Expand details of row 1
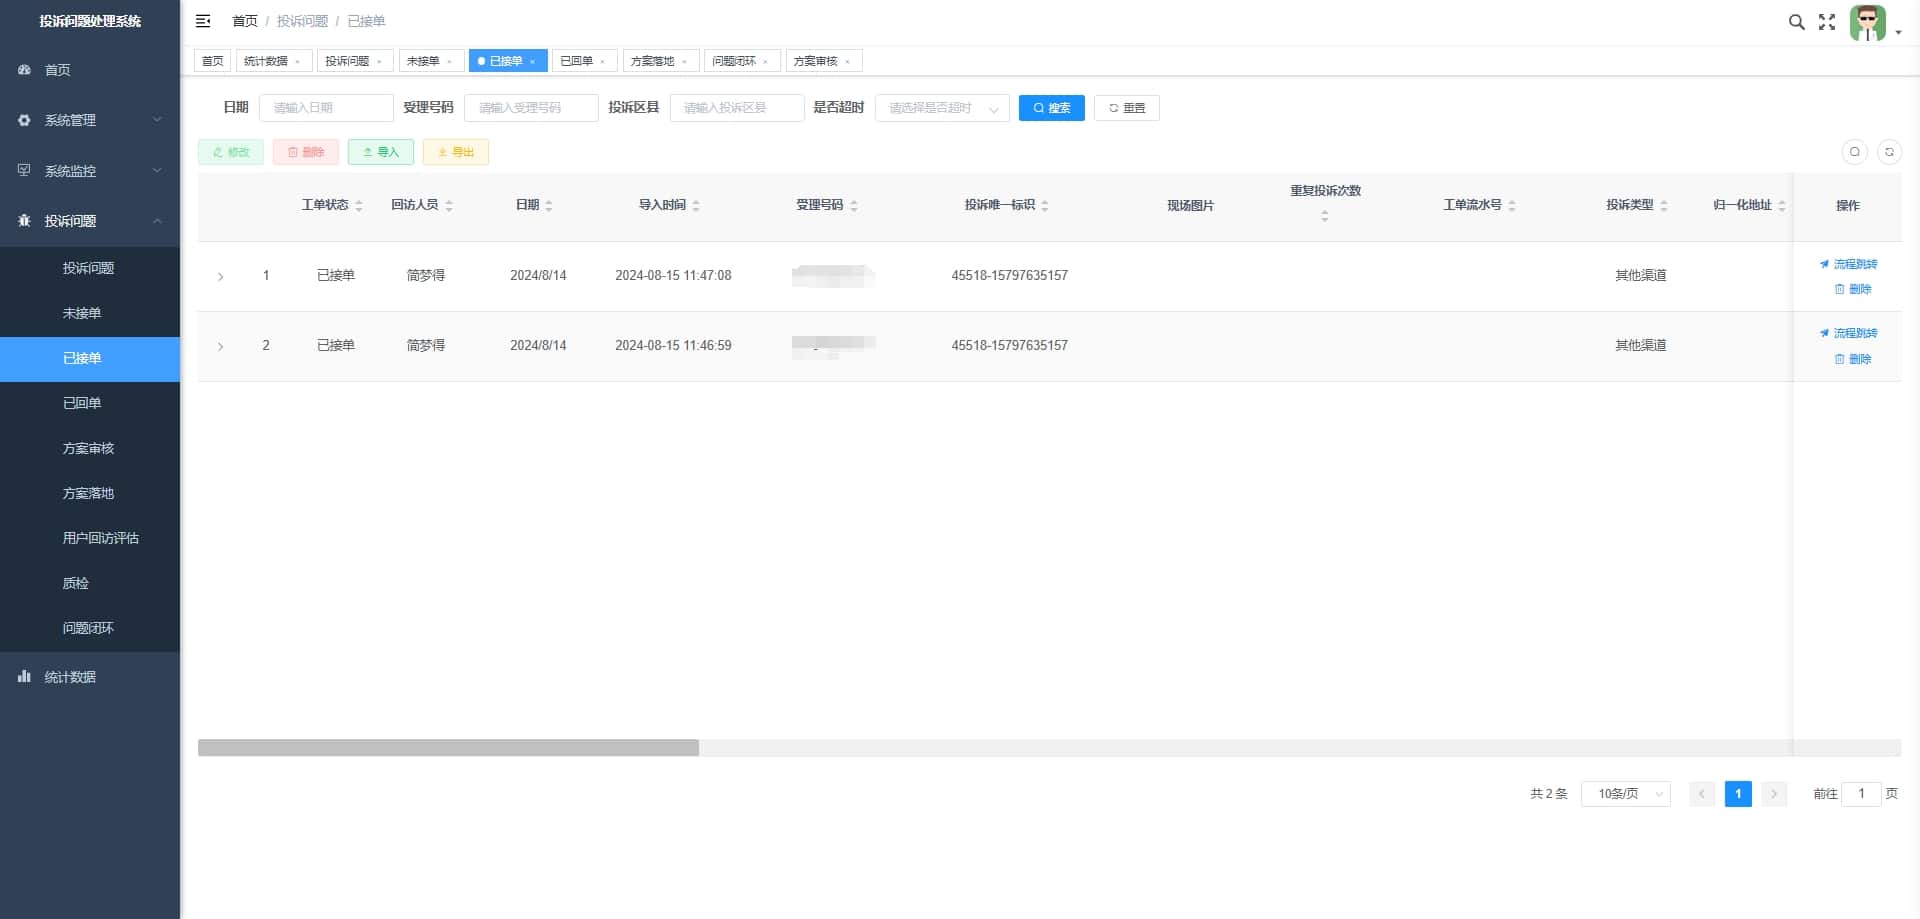This screenshot has height=919, width=1920. (x=221, y=277)
